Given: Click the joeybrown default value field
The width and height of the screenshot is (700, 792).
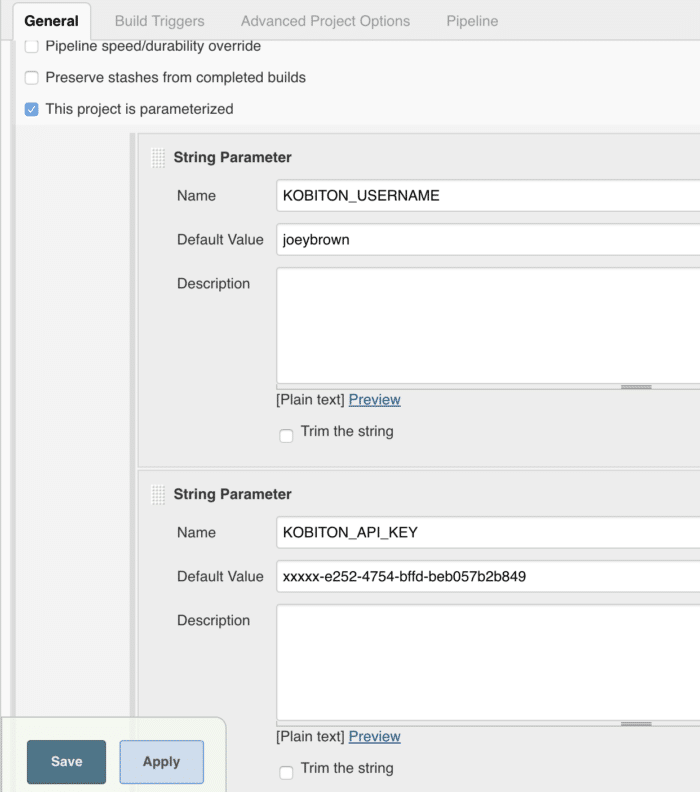Looking at the screenshot, I should pyautogui.click(x=488, y=239).
